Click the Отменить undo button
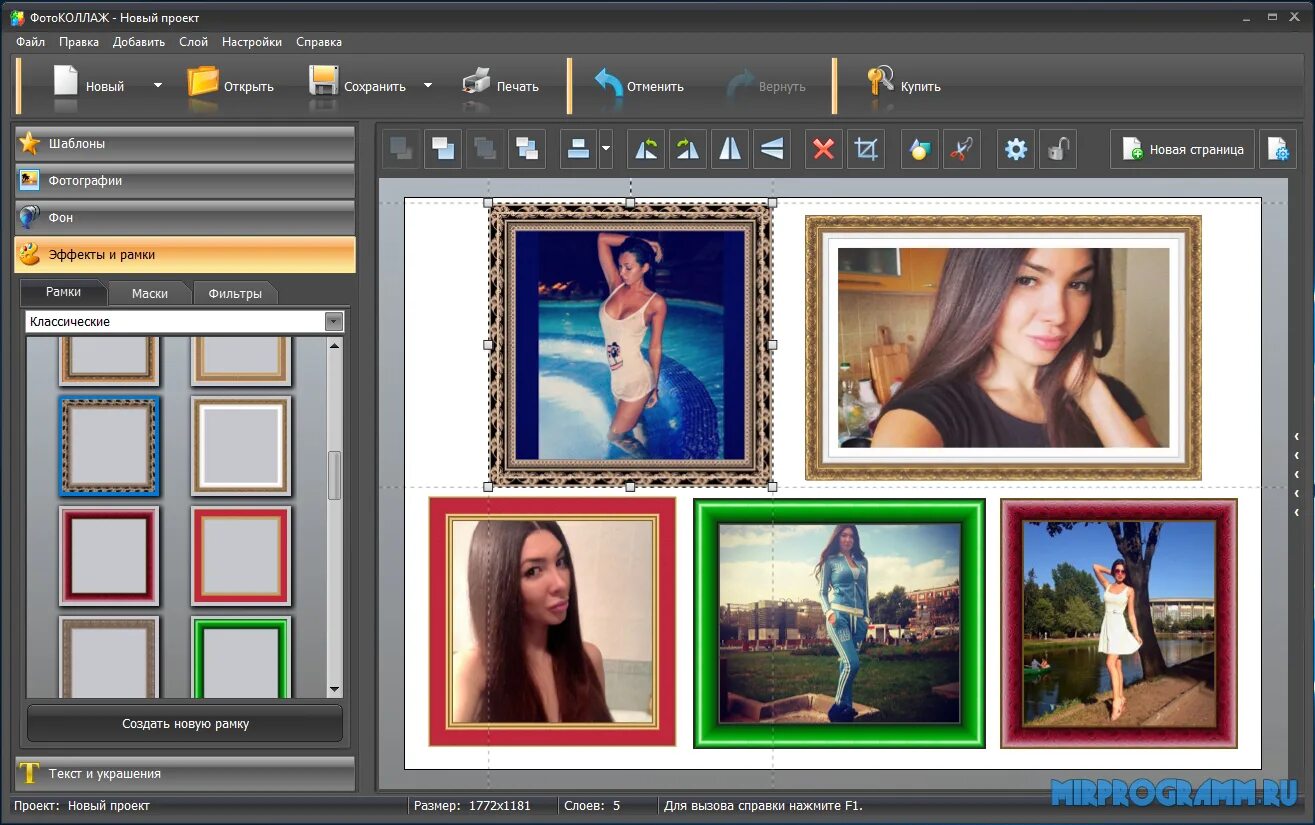 [639, 86]
